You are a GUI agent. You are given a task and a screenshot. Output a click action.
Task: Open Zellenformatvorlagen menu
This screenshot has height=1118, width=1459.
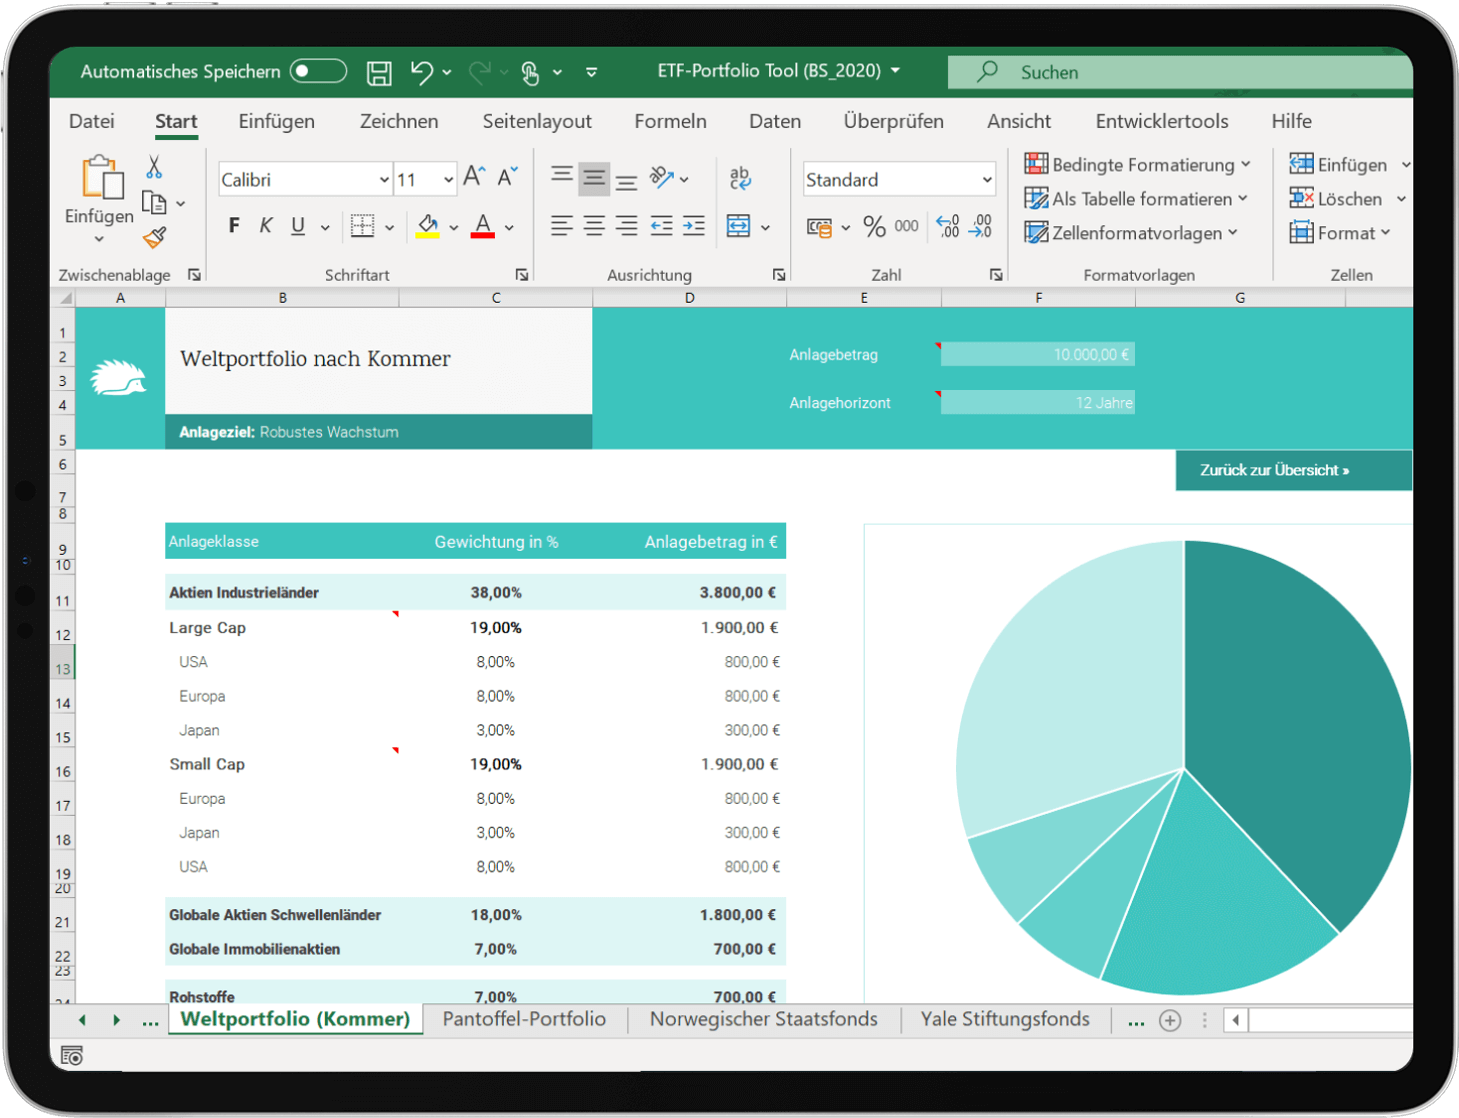tap(1131, 232)
